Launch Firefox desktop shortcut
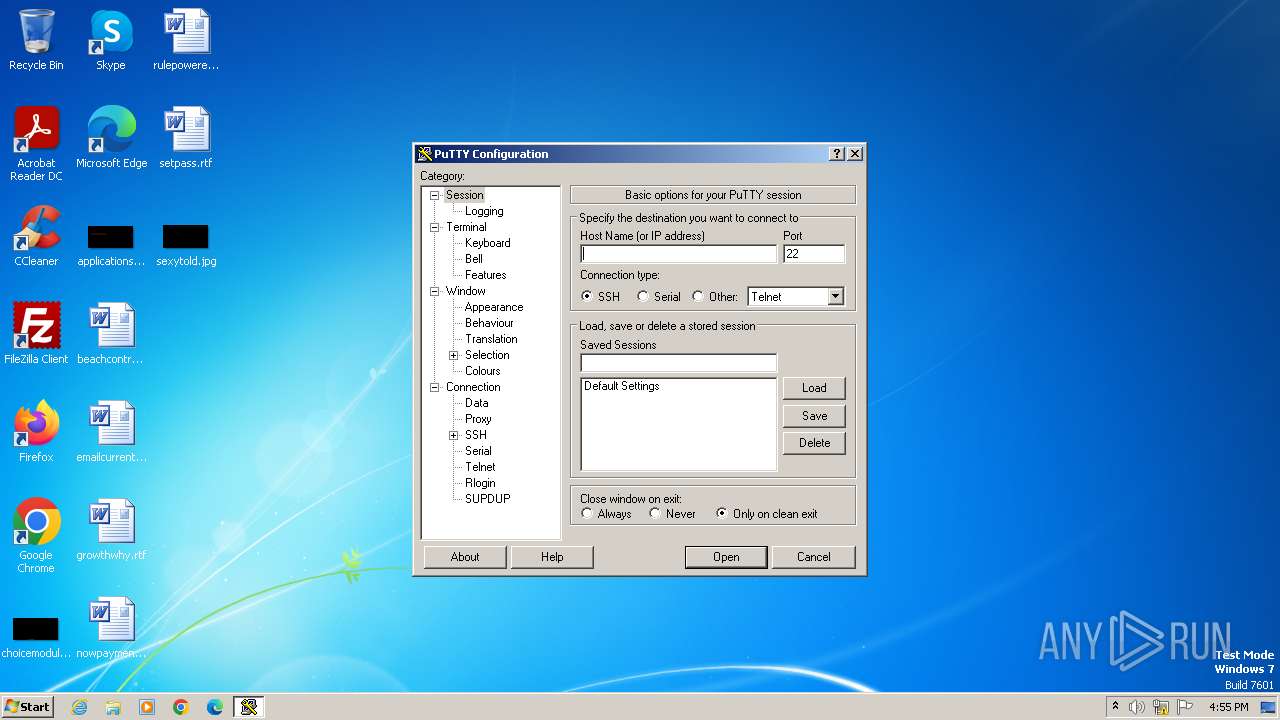Image resolution: width=1280 pixels, height=720 pixels. point(36,431)
